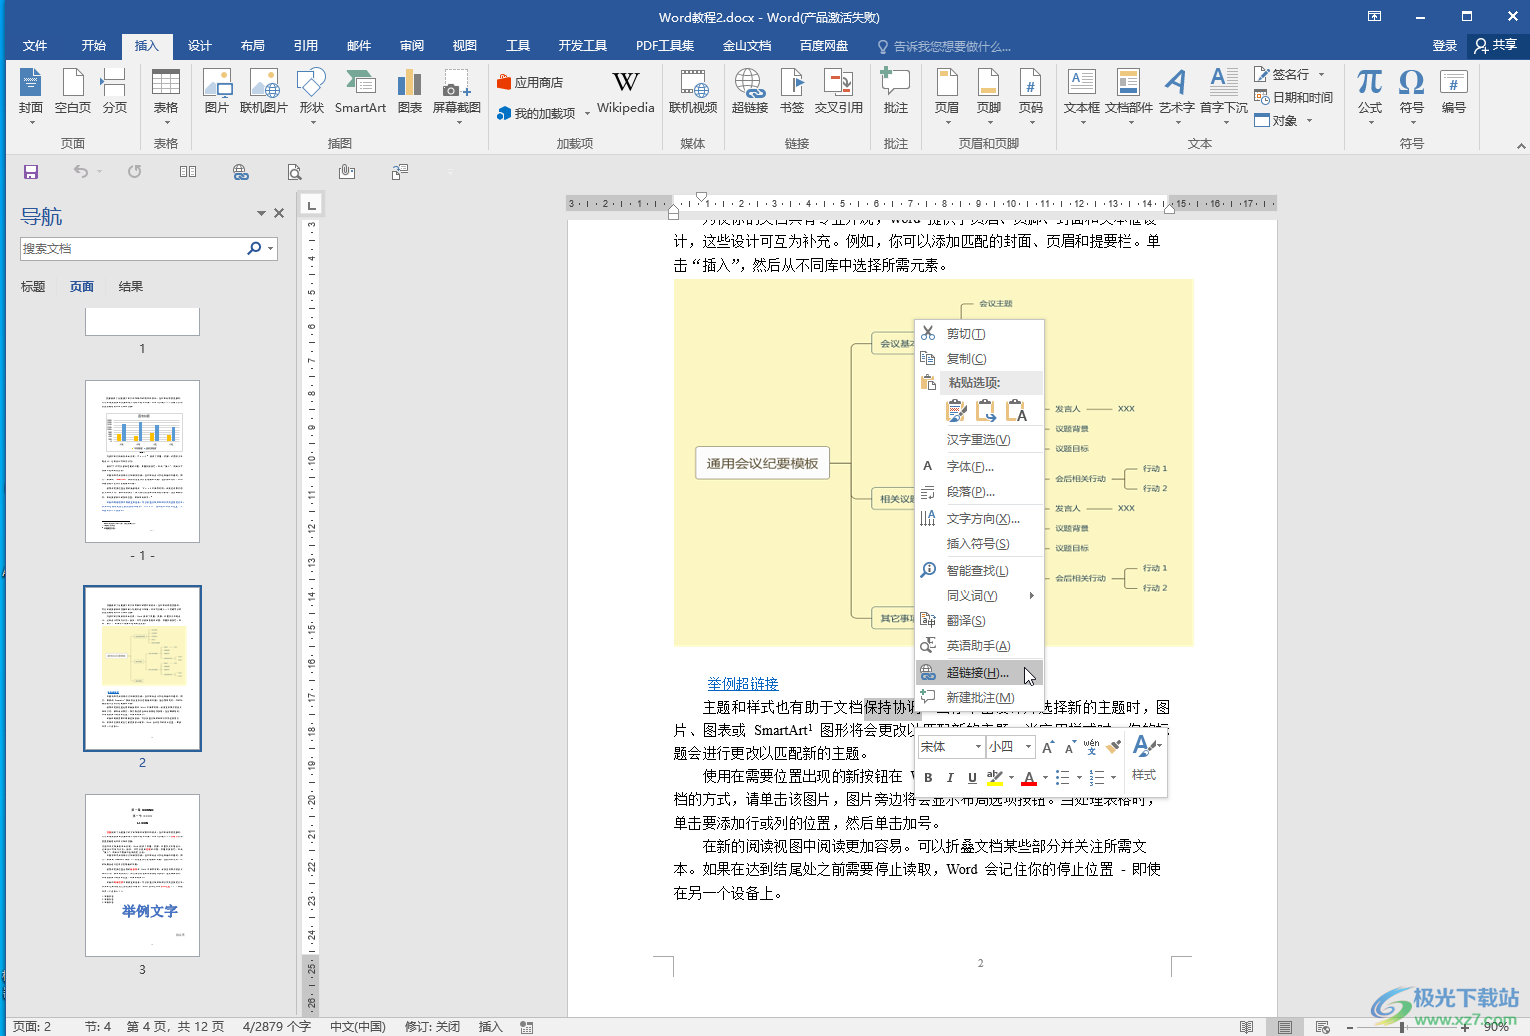This screenshot has width=1530, height=1036.
Task: Click the phonetic guide wén icon
Action: pos(1091,747)
